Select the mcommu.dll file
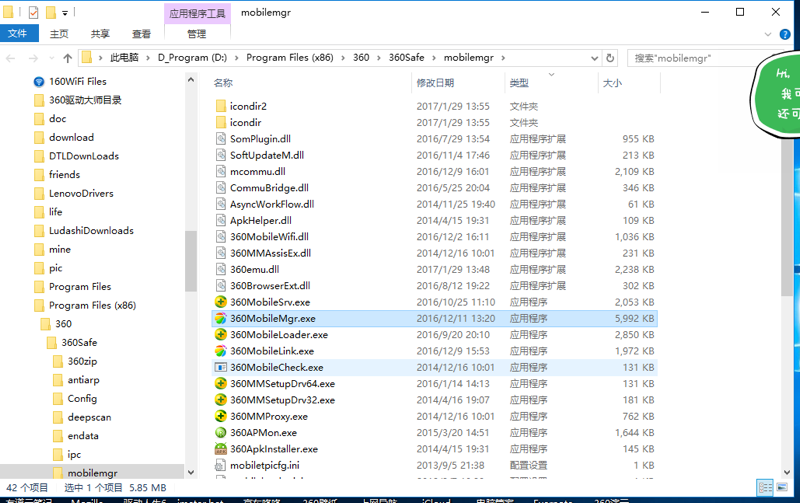 pos(258,171)
